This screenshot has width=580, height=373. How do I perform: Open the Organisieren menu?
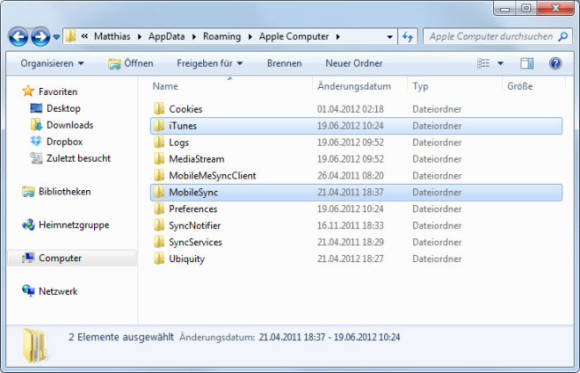pyautogui.click(x=52, y=63)
